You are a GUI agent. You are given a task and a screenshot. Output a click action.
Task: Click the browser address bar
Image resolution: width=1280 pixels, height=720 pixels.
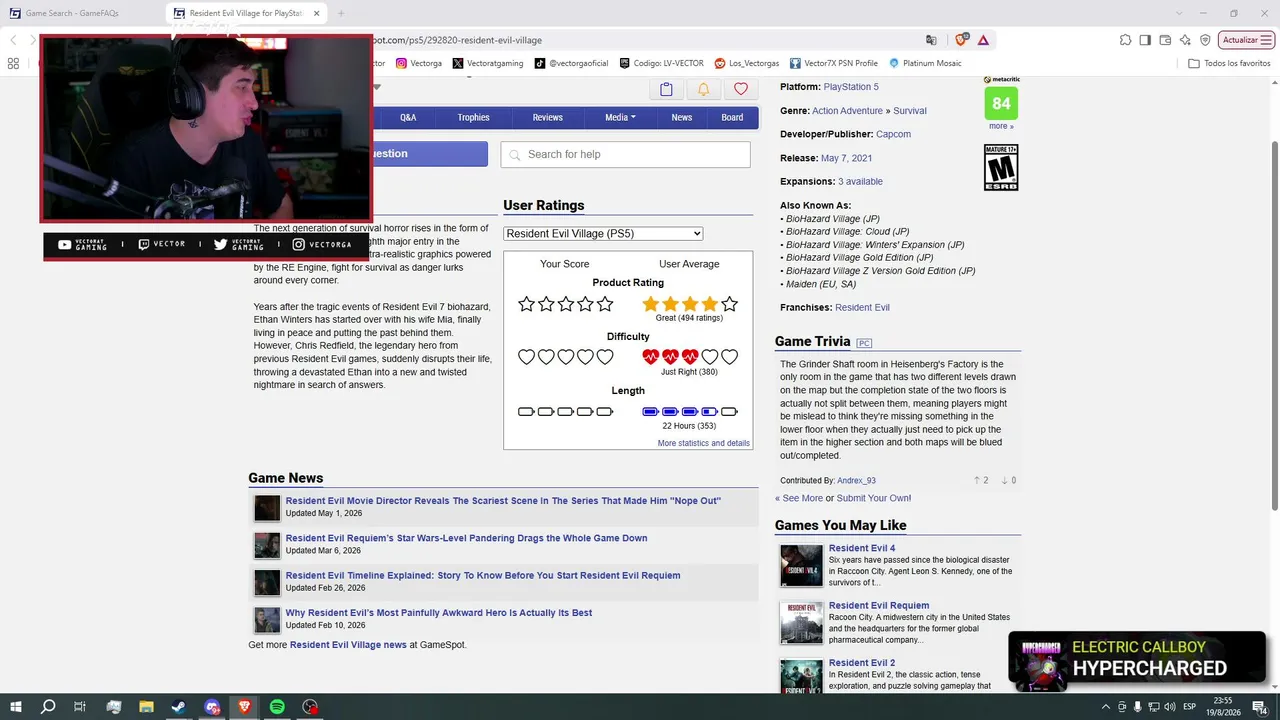point(640,40)
